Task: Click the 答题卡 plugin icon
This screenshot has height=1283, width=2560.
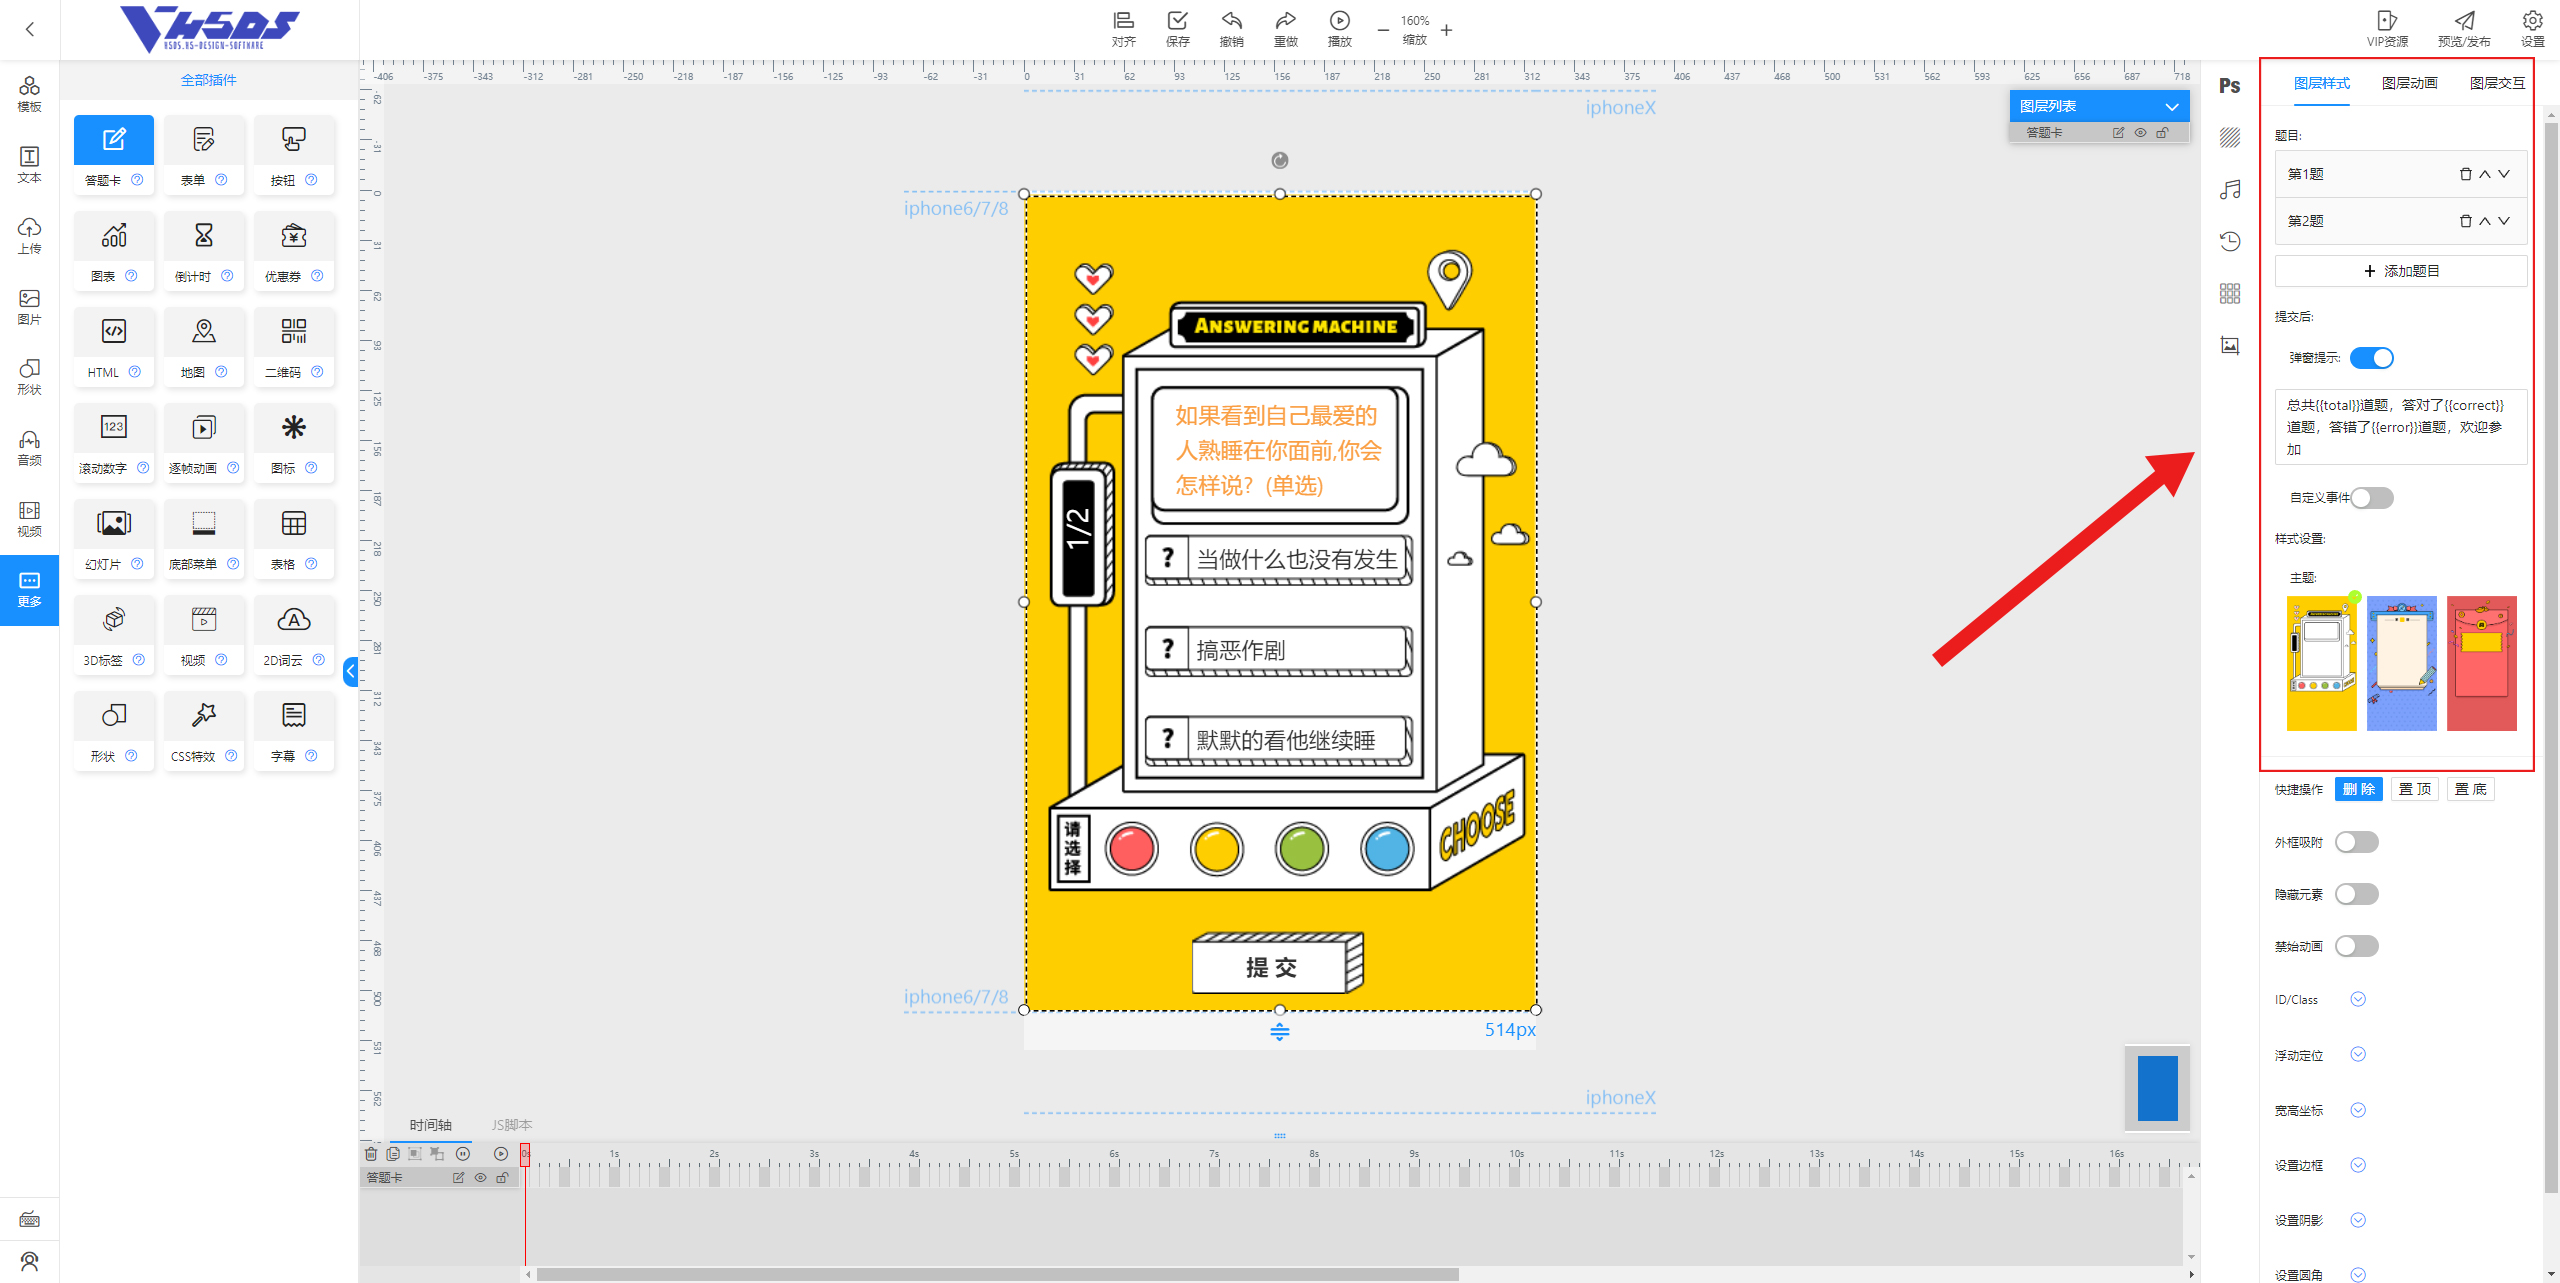Action: (x=114, y=141)
